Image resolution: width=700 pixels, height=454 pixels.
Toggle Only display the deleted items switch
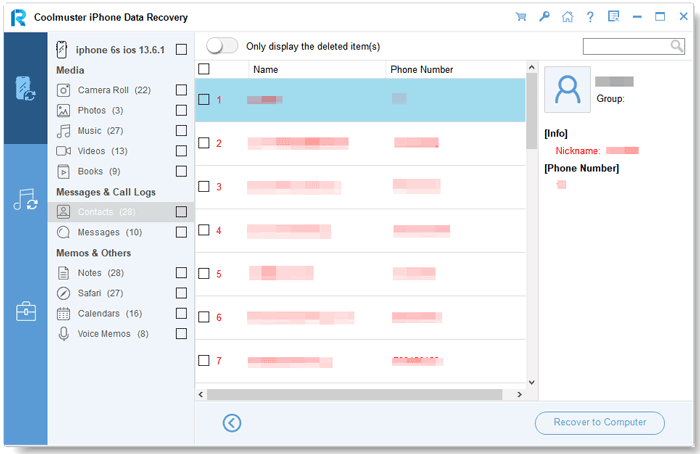(222, 46)
